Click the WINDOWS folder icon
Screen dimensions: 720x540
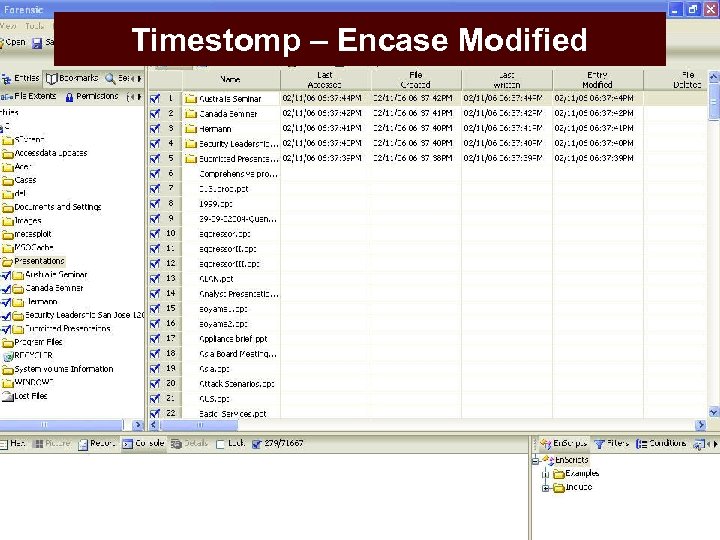[x=8, y=383]
